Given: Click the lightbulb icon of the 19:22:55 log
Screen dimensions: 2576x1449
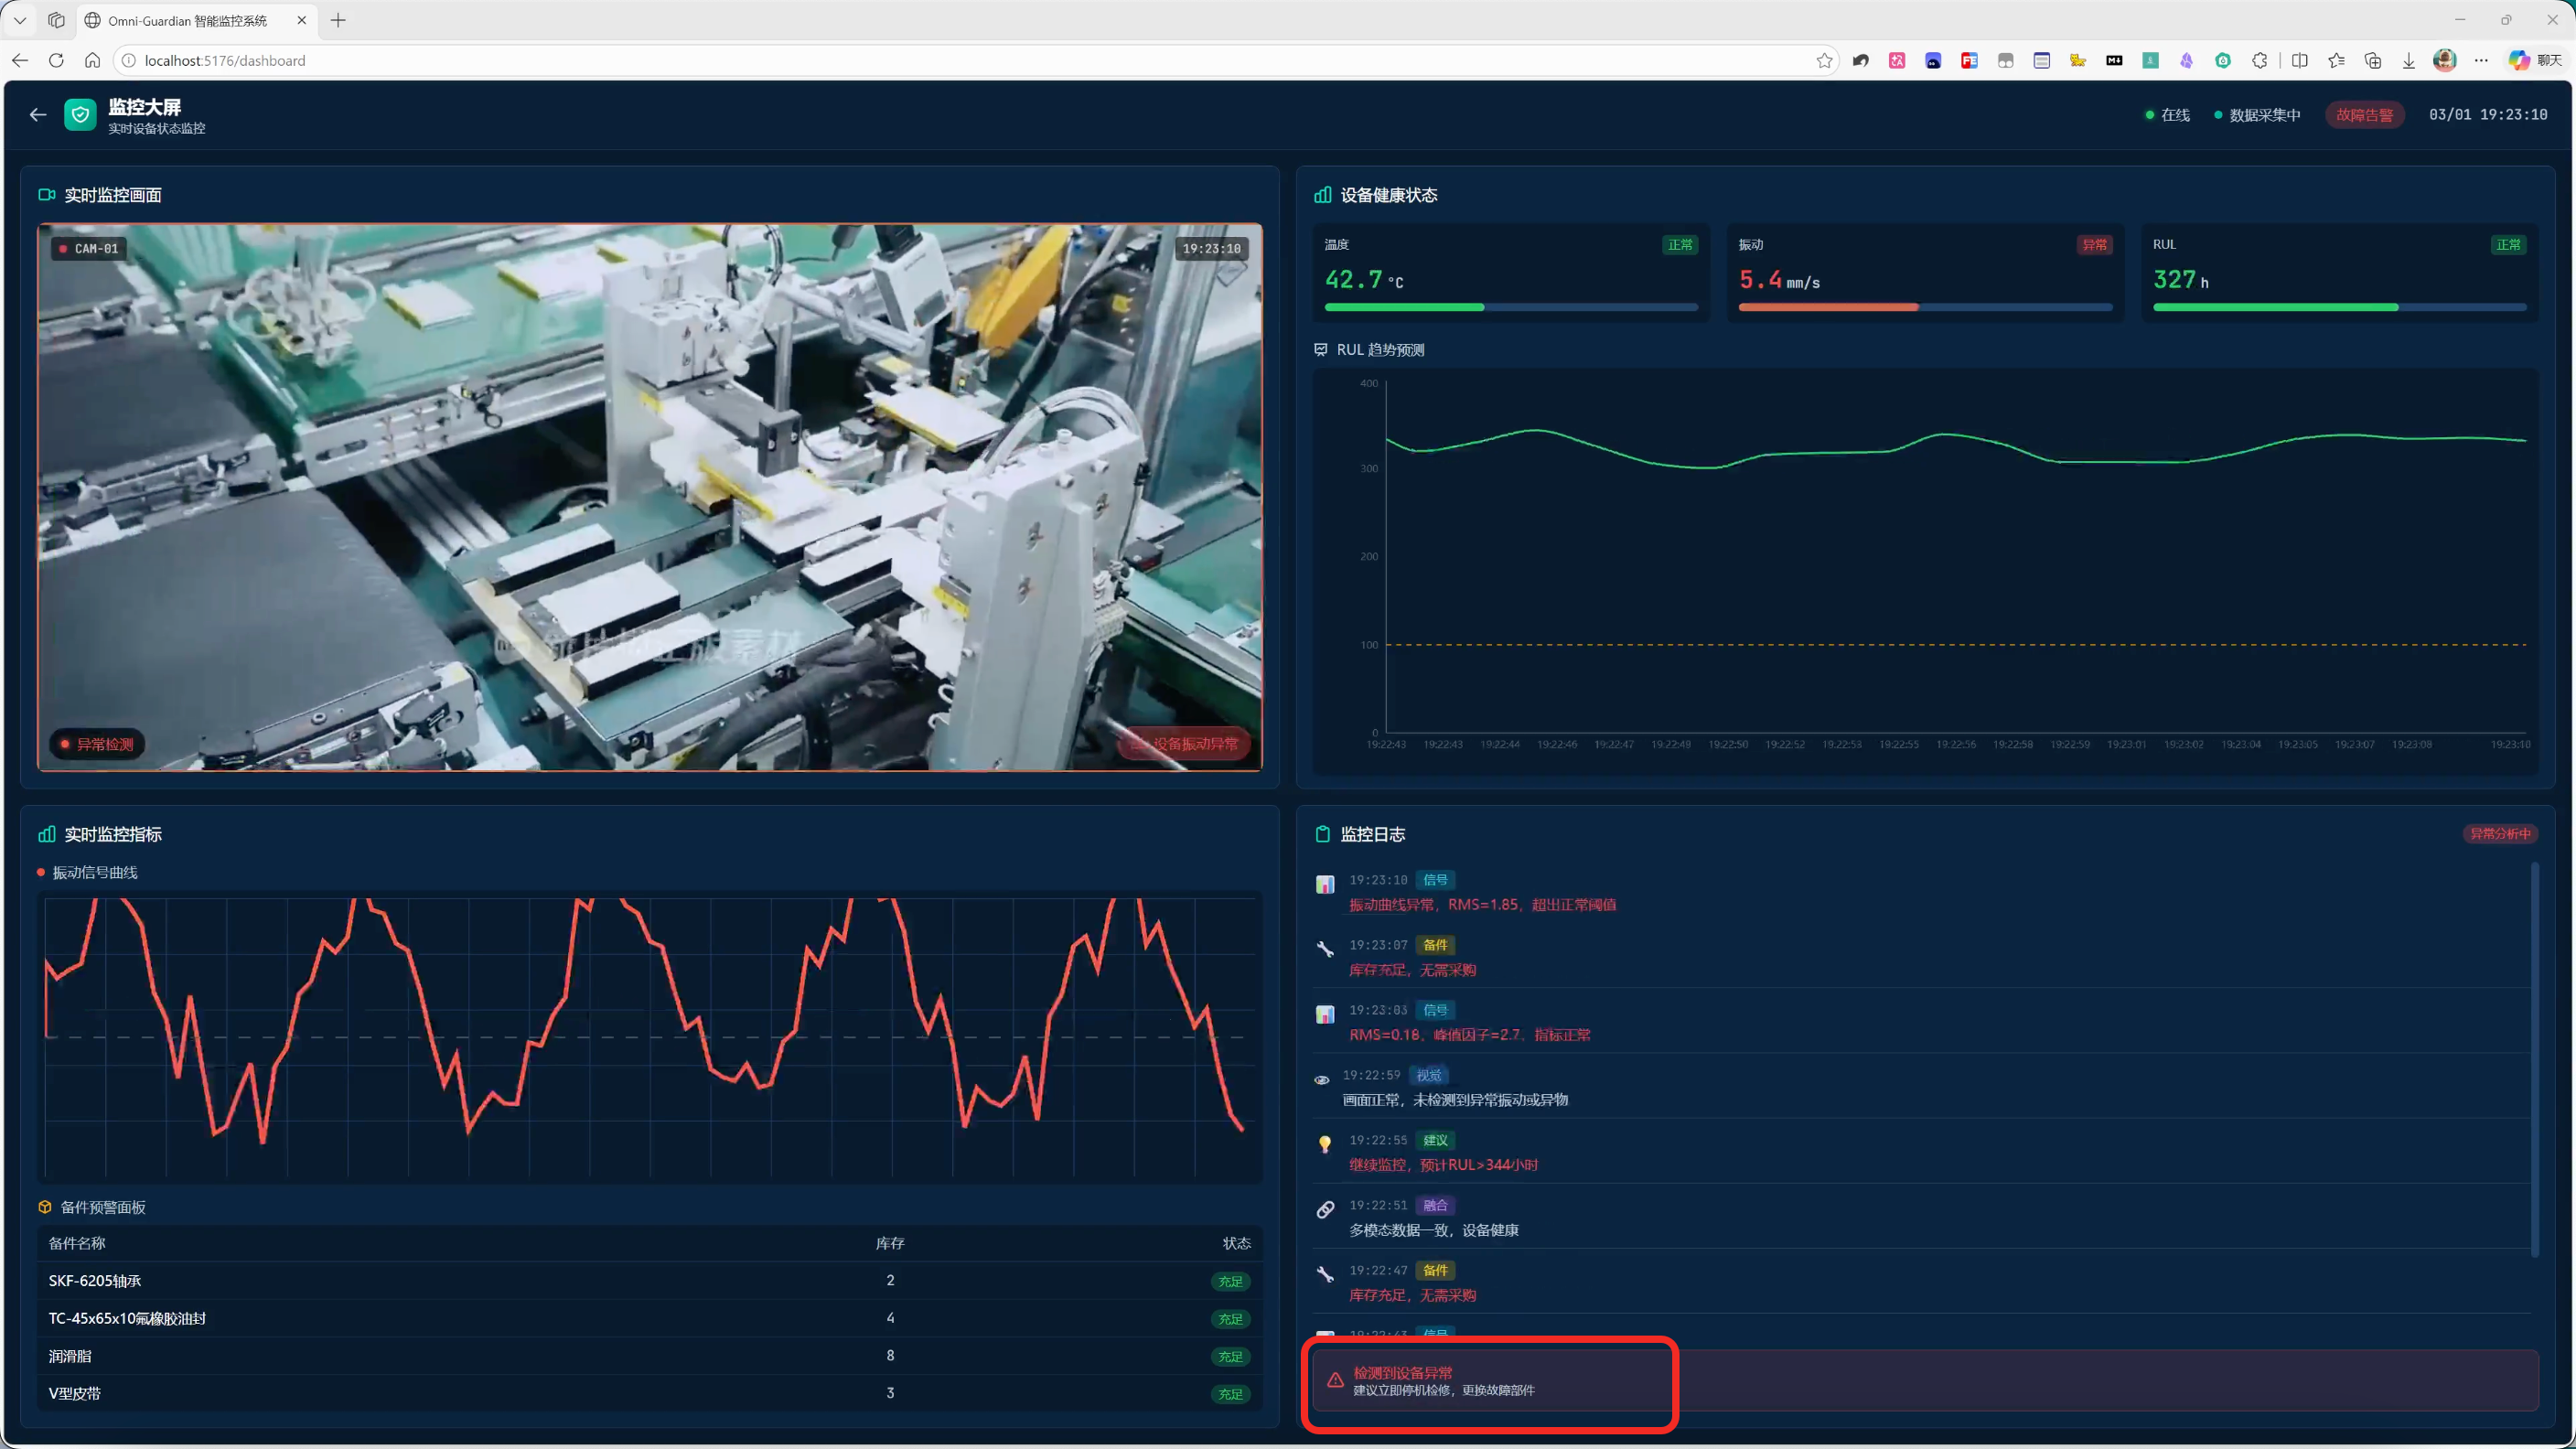Looking at the screenshot, I should (1325, 1144).
